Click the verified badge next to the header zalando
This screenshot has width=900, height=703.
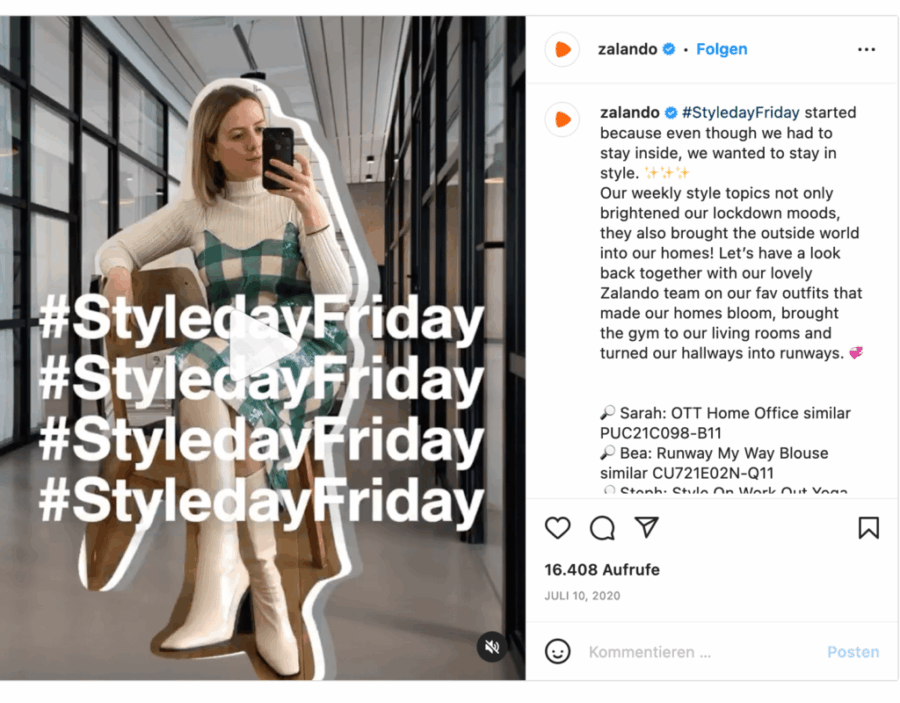(669, 49)
